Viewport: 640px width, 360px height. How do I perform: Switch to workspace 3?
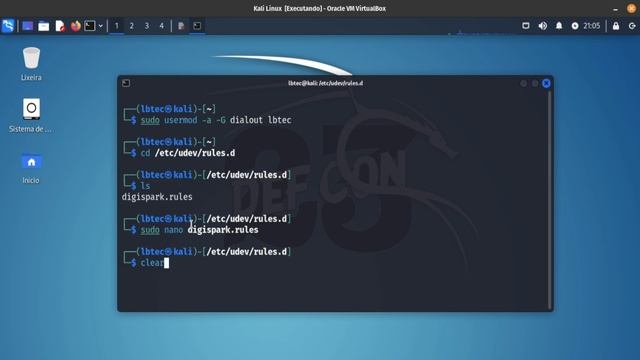(147, 26)
